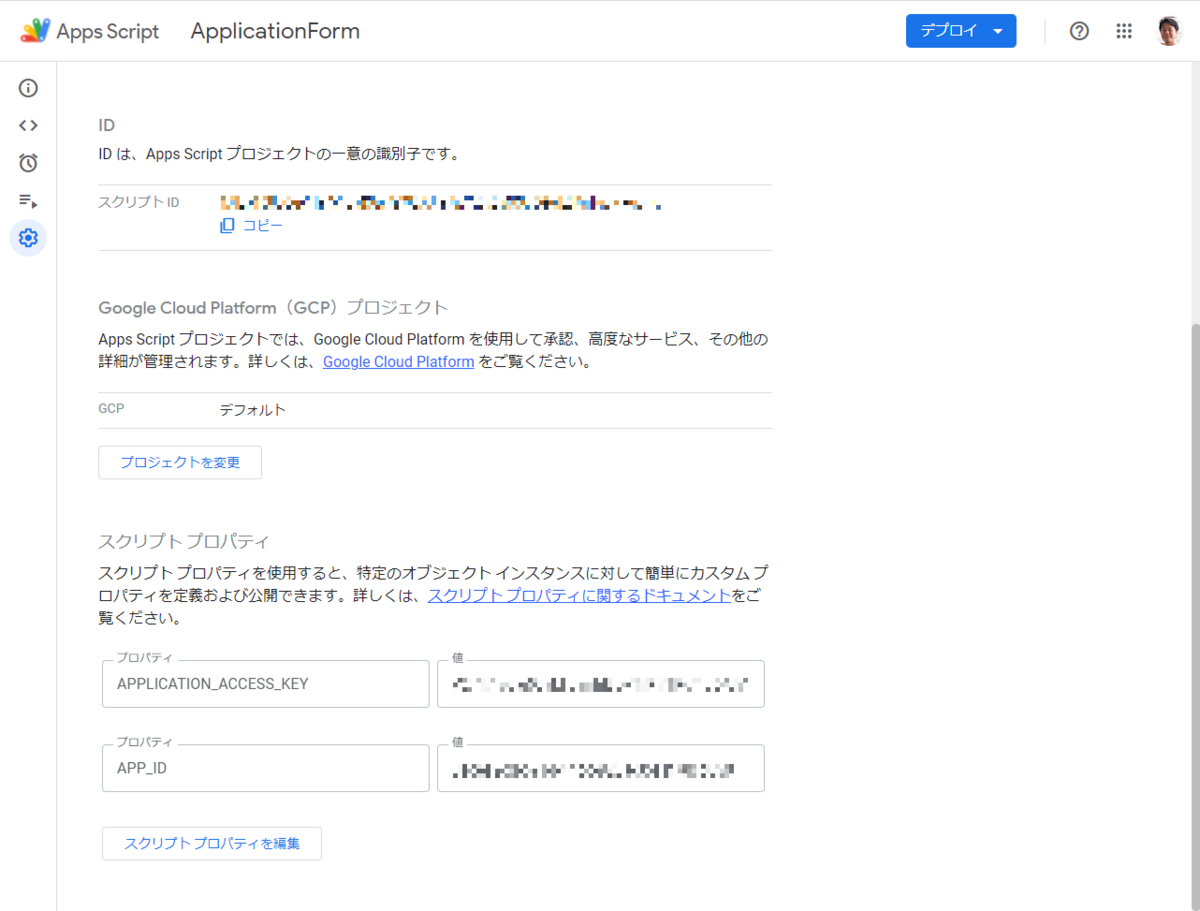Screen dimensions: 1200x911
Task: Click the Google Cloud Platform（GCP）プロジェクト heading
Action: [273, 307]
